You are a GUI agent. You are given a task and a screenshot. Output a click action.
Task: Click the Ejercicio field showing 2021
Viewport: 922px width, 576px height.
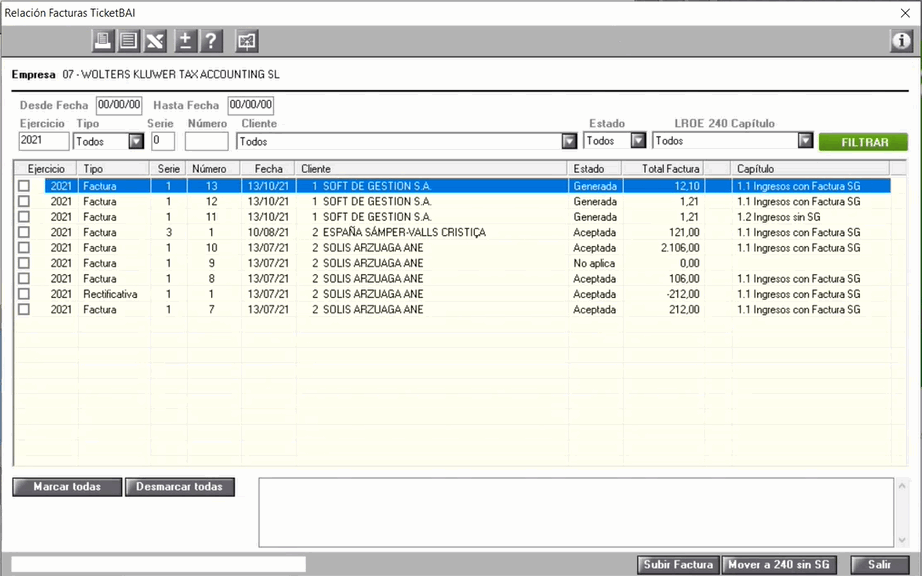44,141
